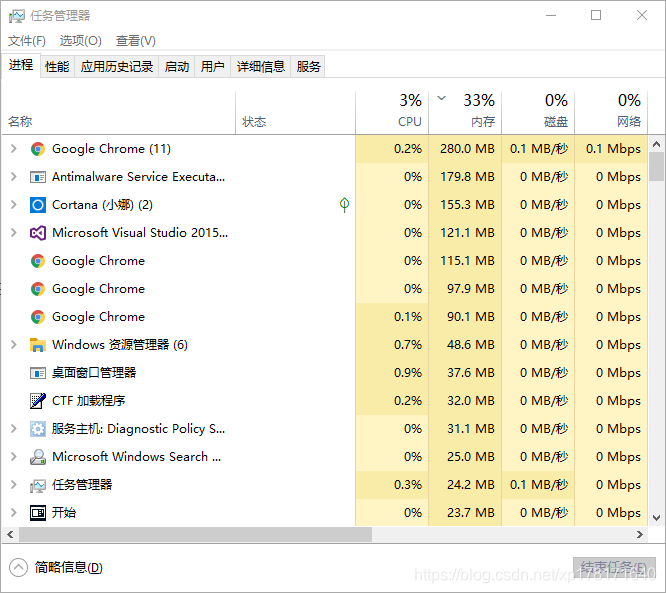Click the 简略信息 up-arrow circle icon

pyautogui.click(x=18, y=568)
